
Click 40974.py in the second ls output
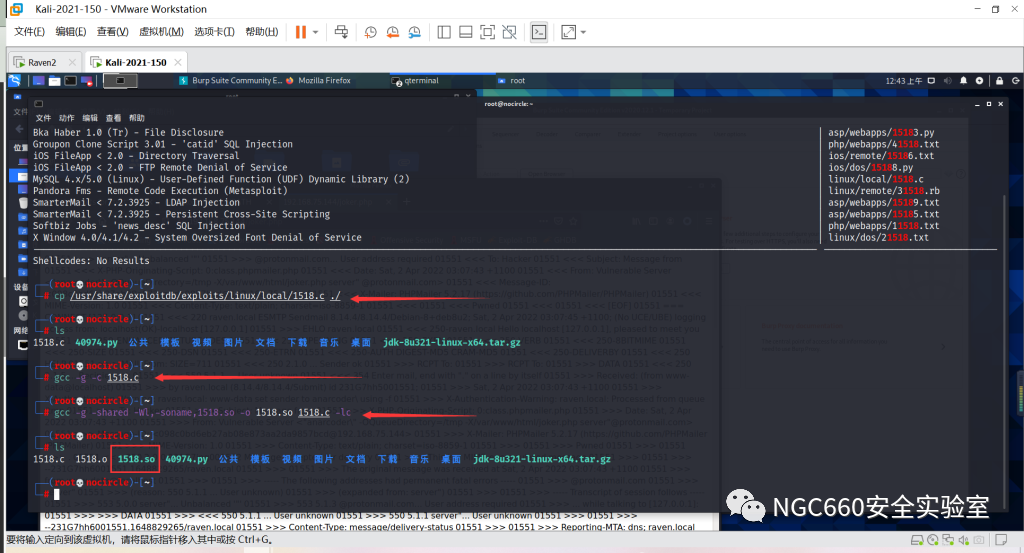[x=187, y=459]
